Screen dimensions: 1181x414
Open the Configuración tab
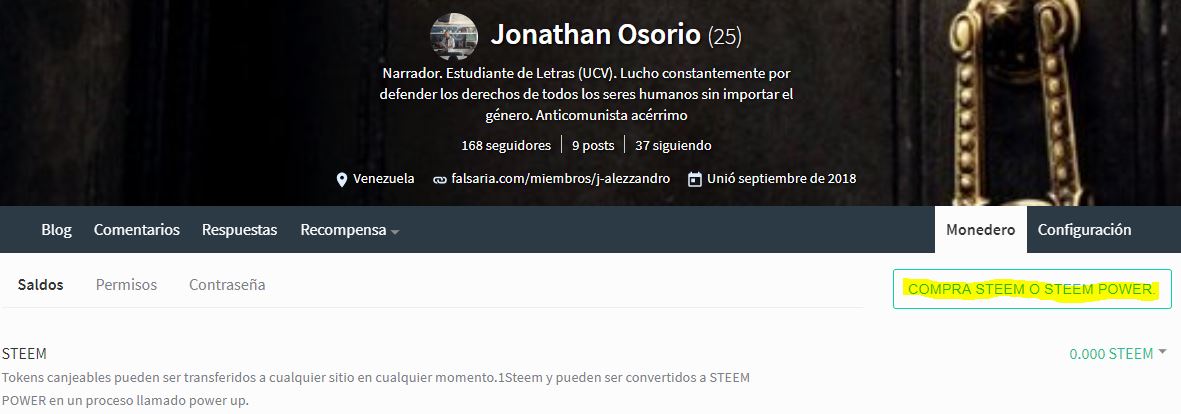1085,230
